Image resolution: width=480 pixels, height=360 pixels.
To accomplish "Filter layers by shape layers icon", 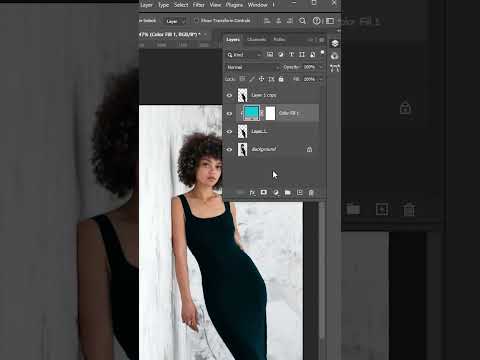I will click(x=302, y=54).
